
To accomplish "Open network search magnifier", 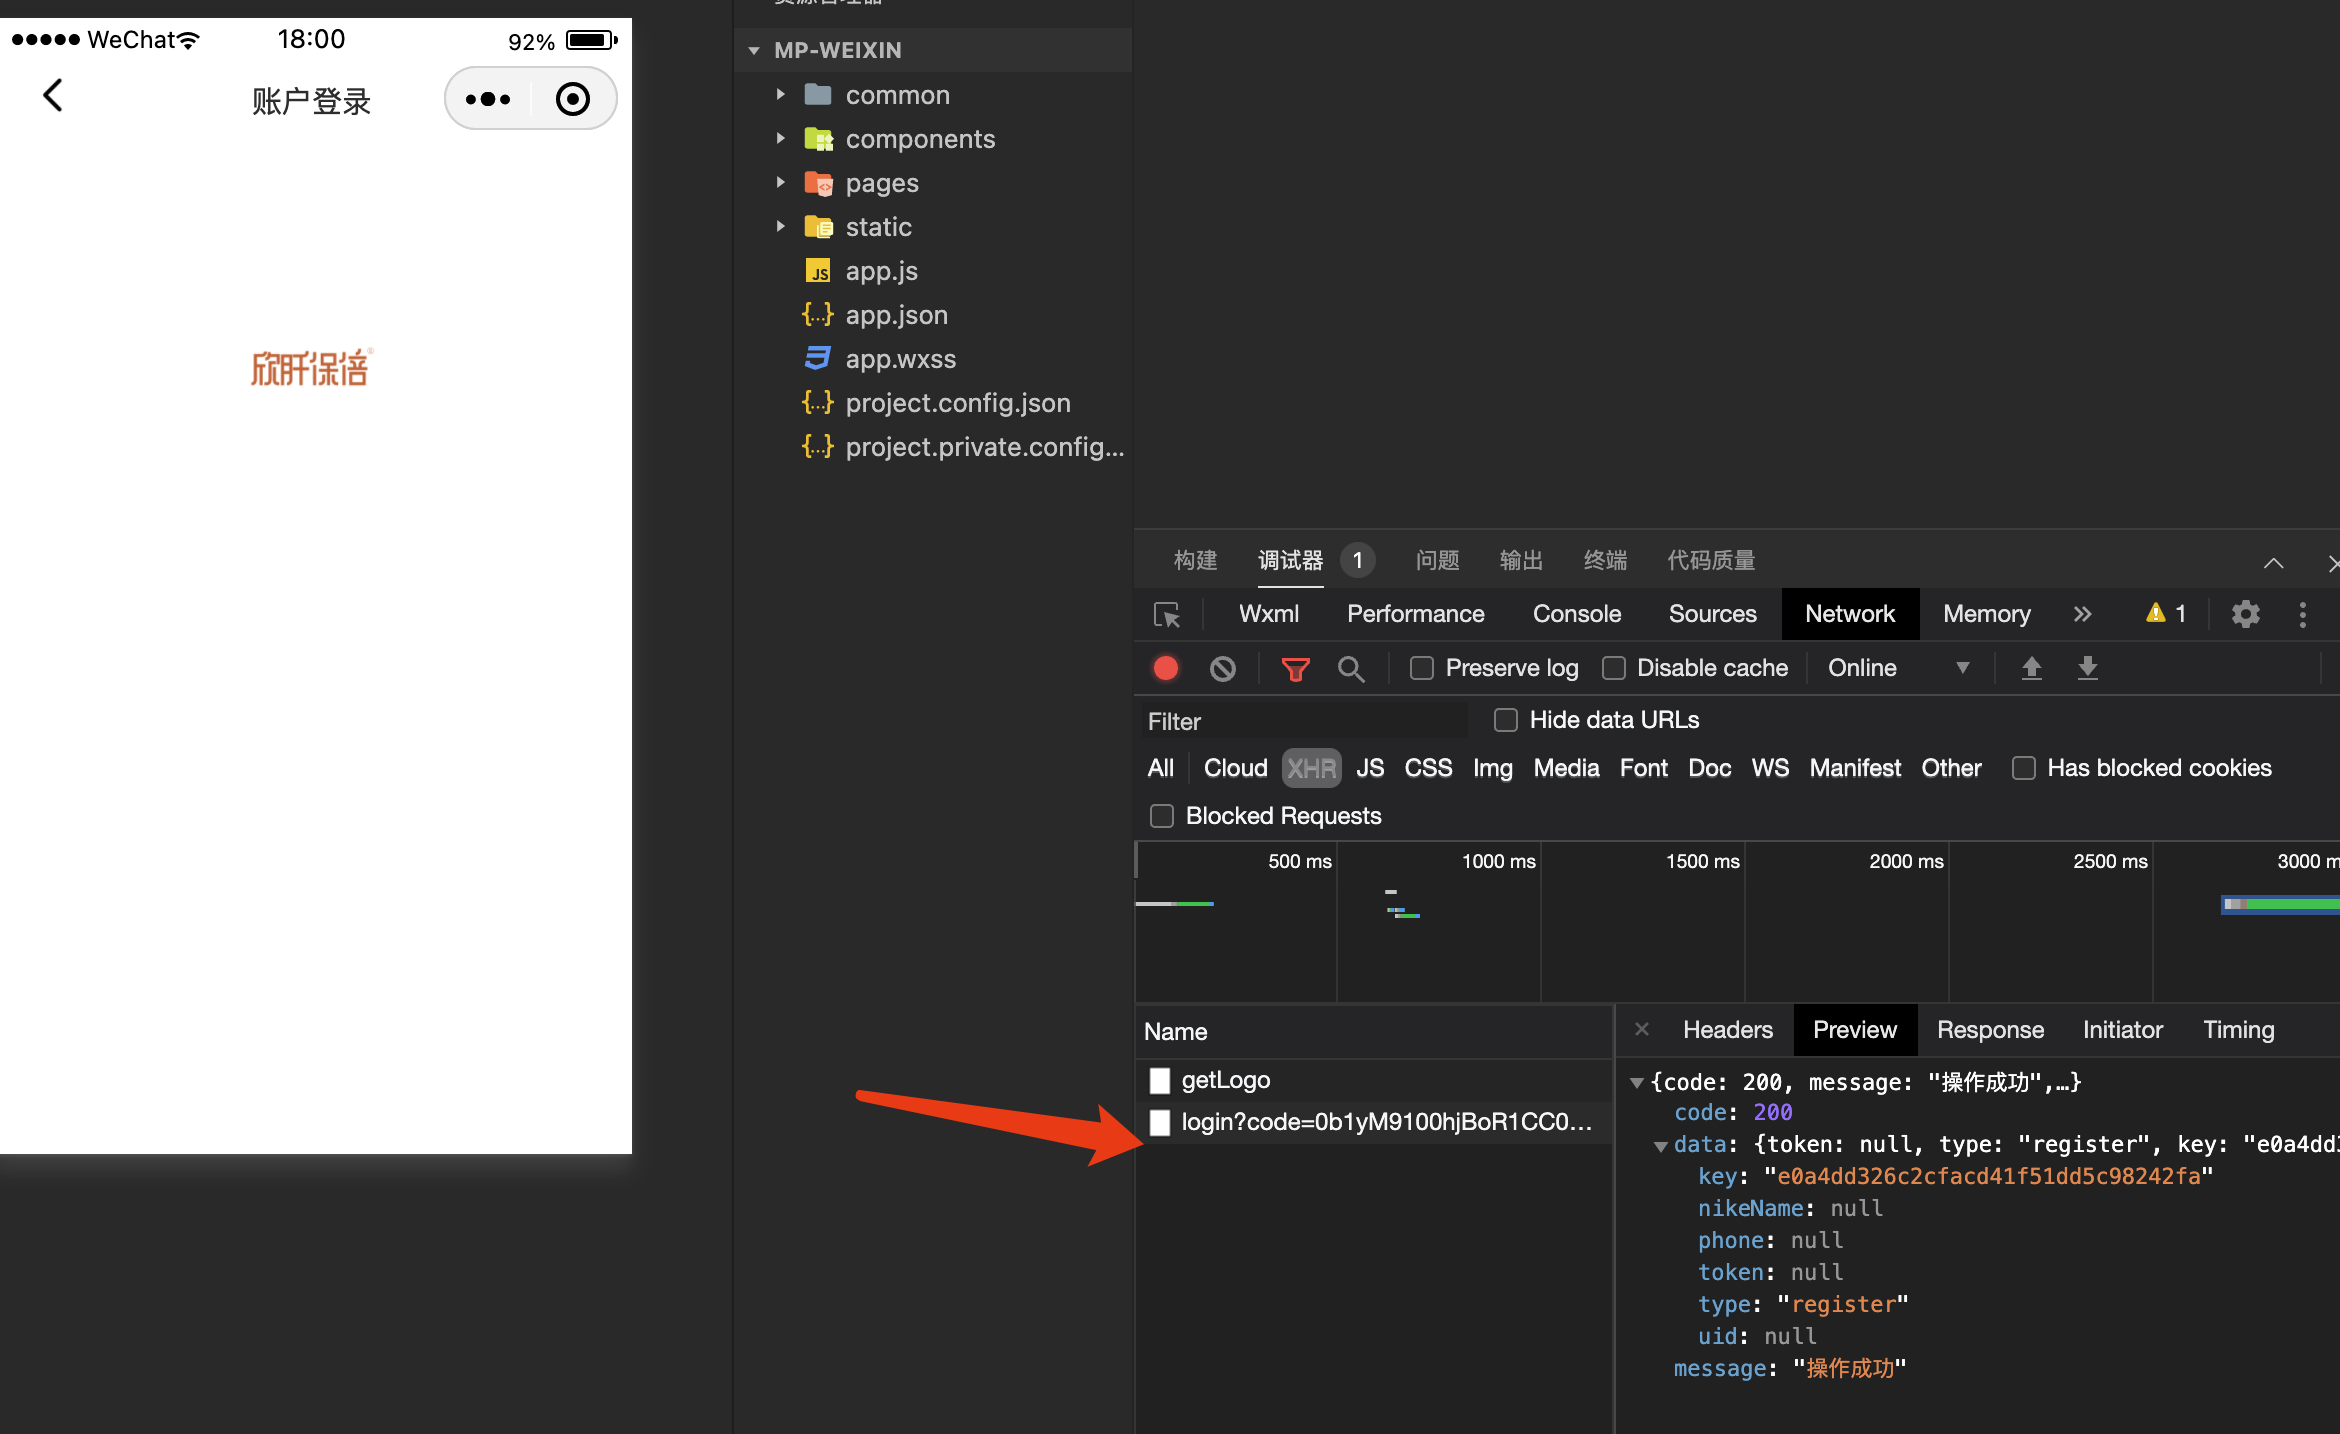I will click(x=1351, y=668).
